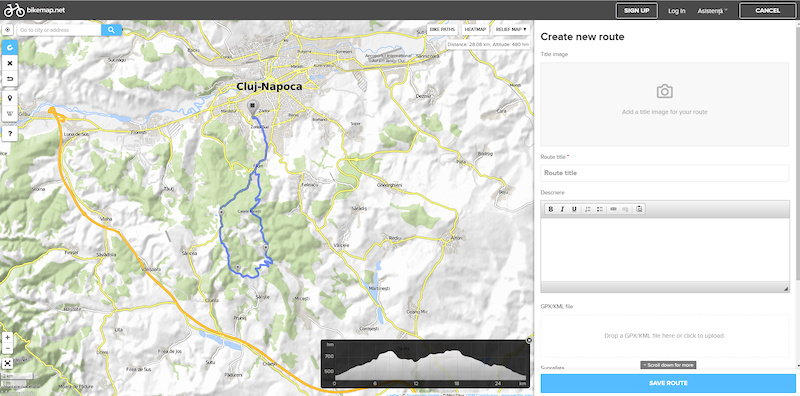Click the tool below the pin marker
The height and width of the screenshot is (396, 800).
10,113
